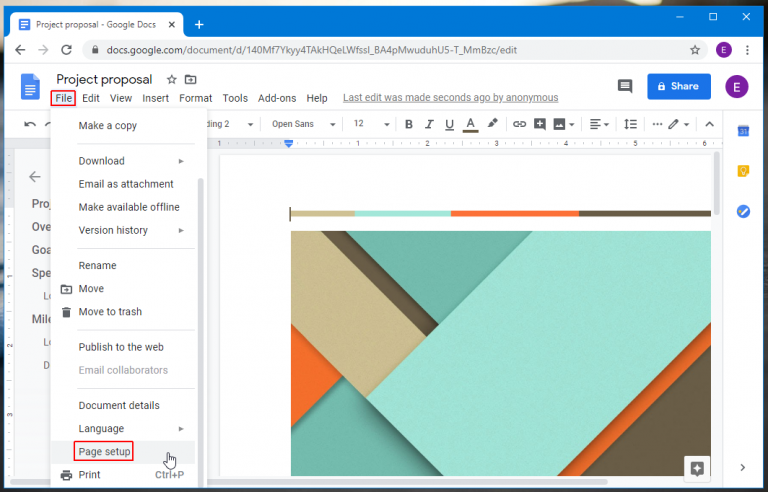Click the Explore button at bottom right
768x492 pixels.
click(697, 468)
